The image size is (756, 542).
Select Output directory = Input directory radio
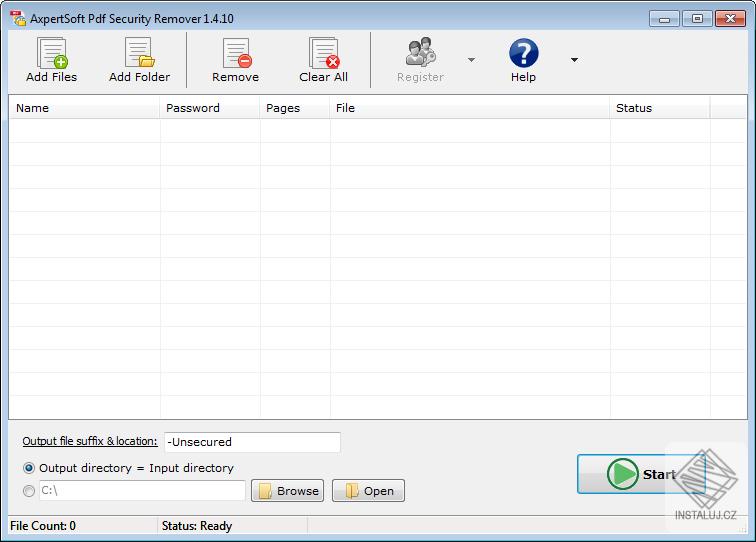(29, 468)
